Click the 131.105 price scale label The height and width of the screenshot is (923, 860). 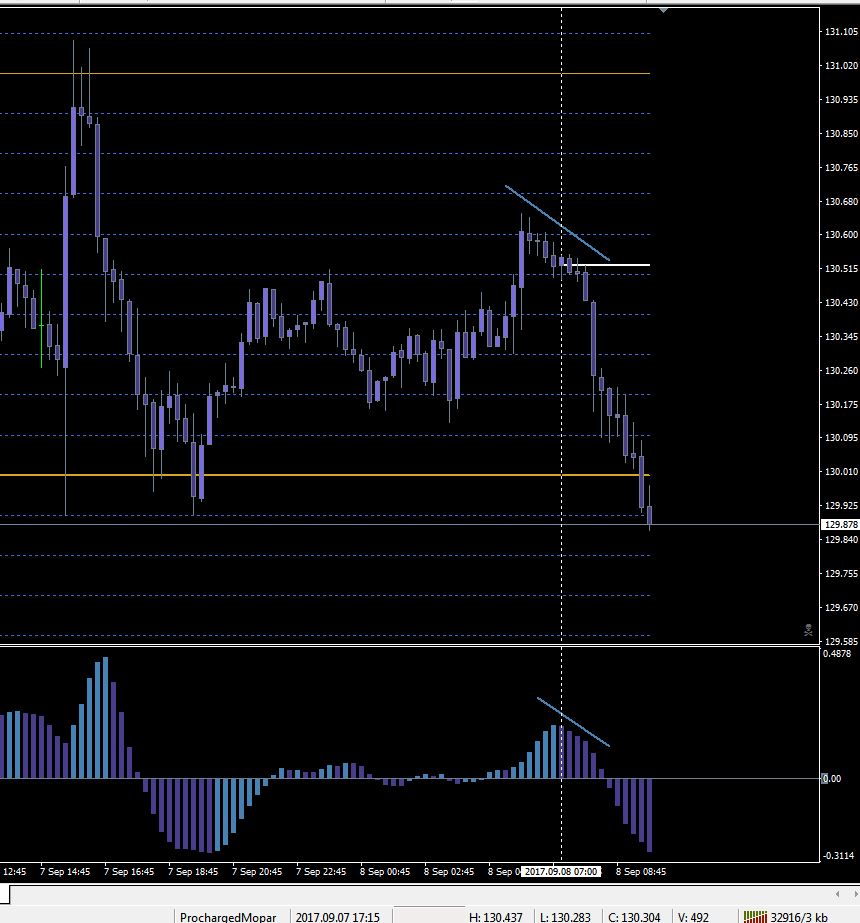pos(841,32)
